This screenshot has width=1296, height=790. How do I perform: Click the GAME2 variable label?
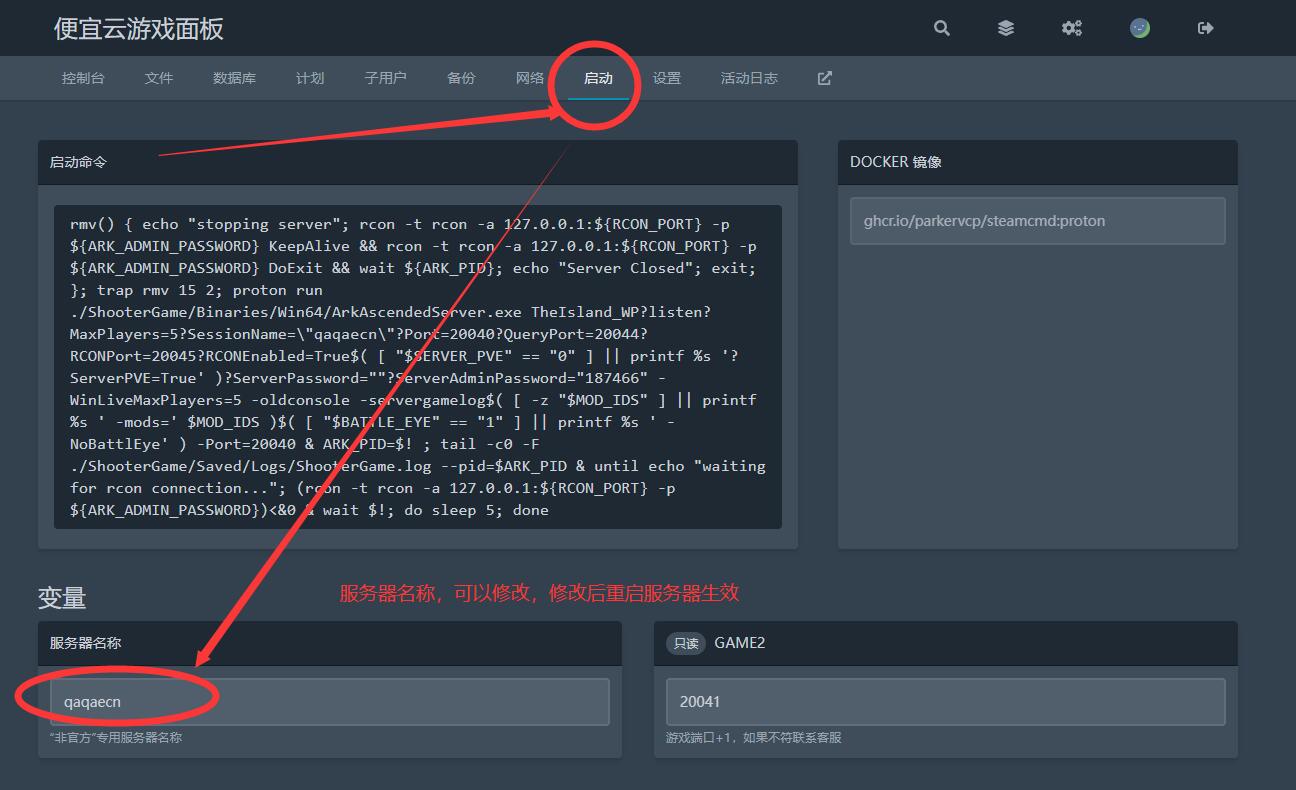click(x=740, y=643)
